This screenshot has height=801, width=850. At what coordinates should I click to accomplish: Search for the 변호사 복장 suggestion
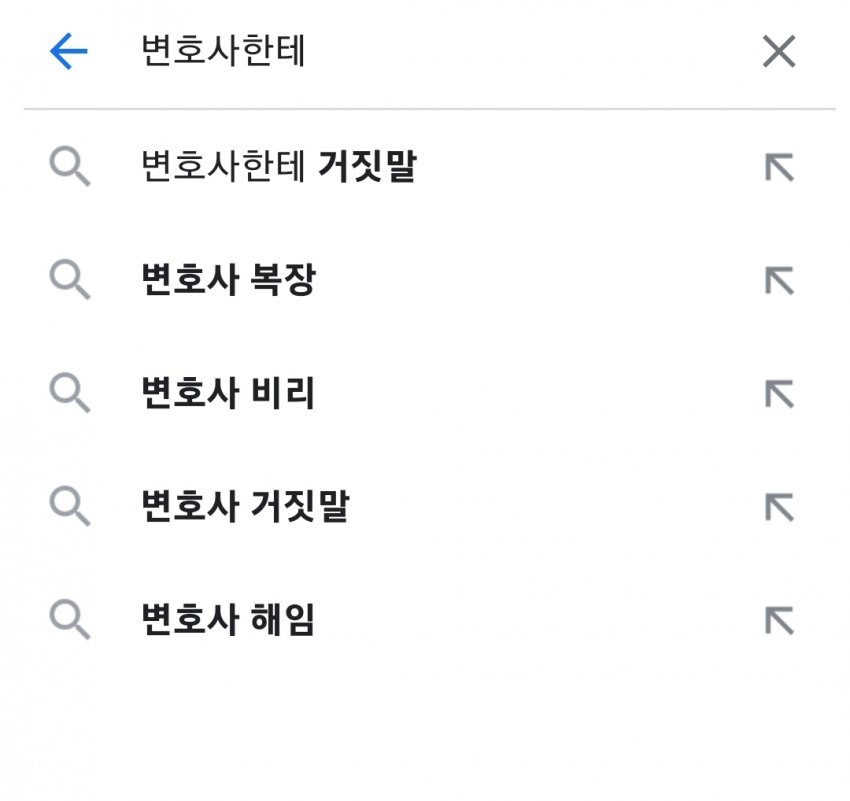tap(229, 281)
